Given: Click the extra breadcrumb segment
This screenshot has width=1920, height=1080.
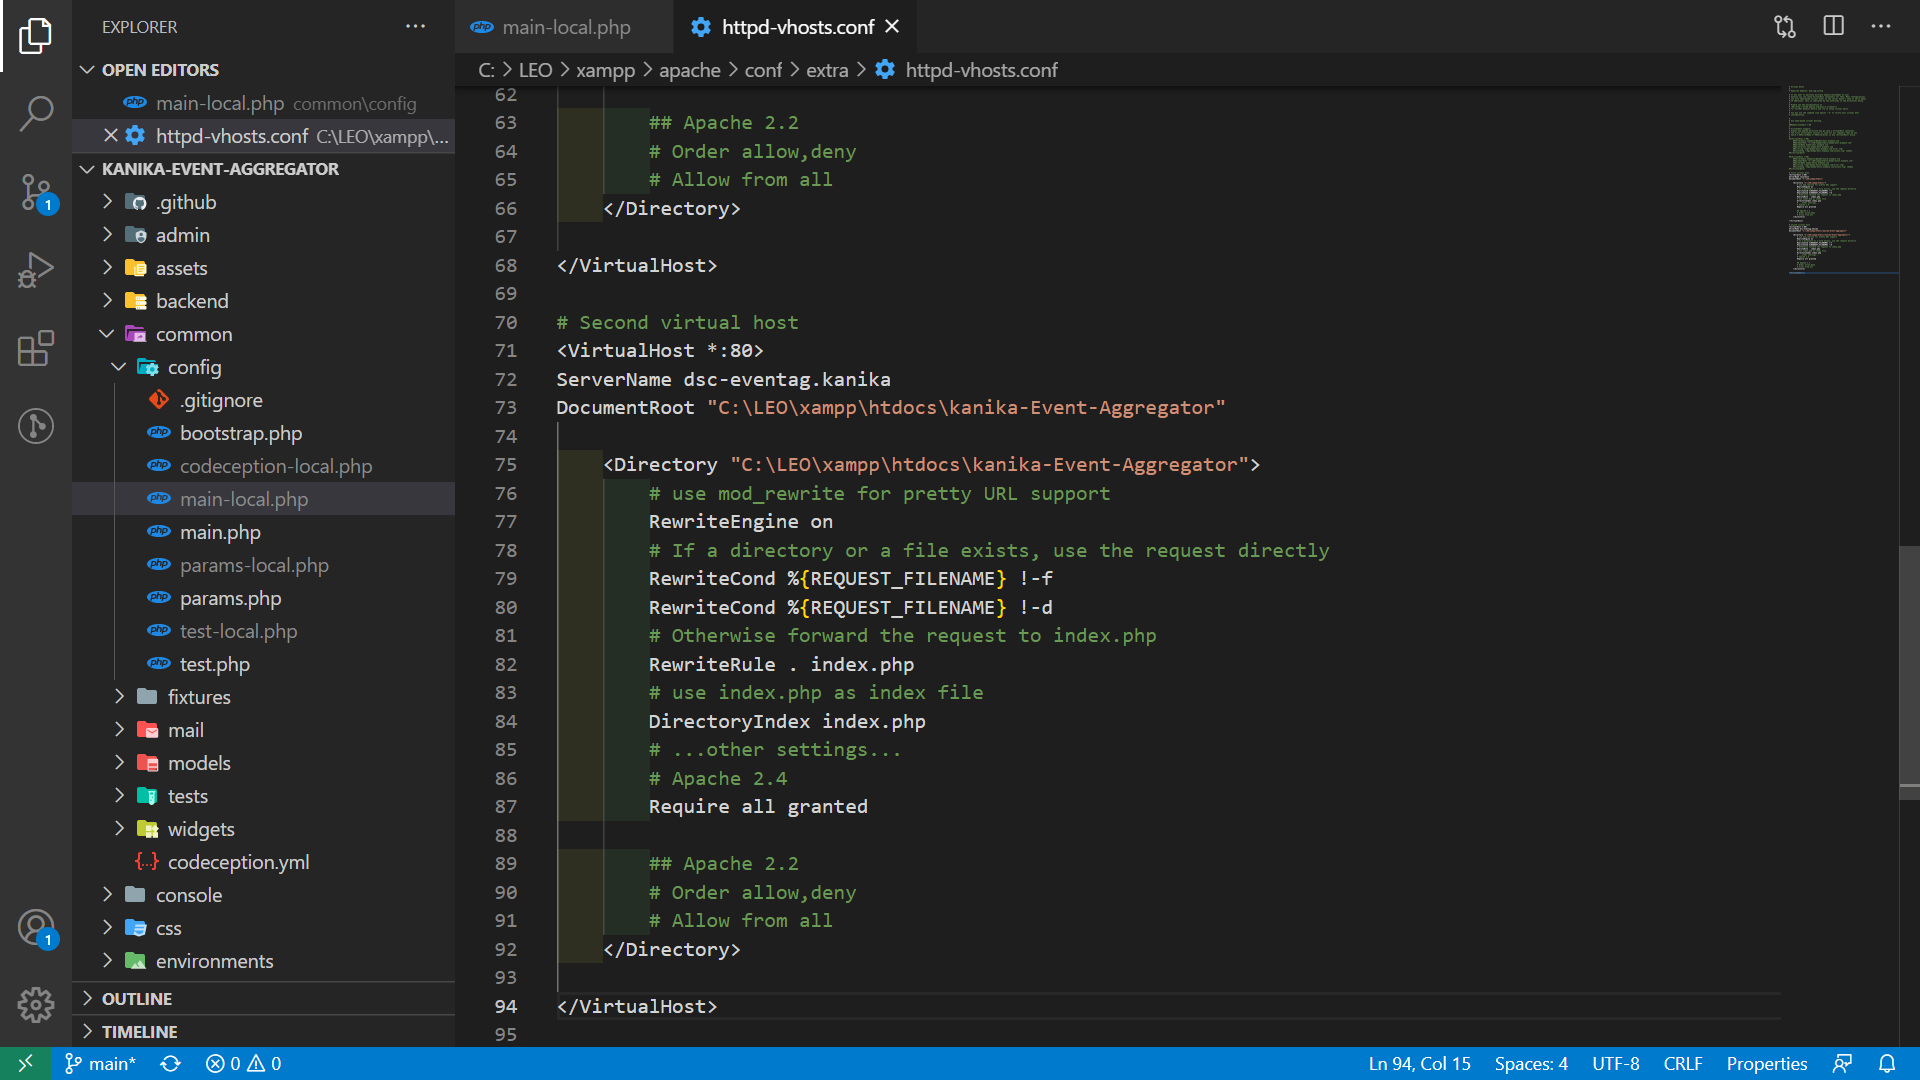Looking at the screenshot, I should point(827,69).
